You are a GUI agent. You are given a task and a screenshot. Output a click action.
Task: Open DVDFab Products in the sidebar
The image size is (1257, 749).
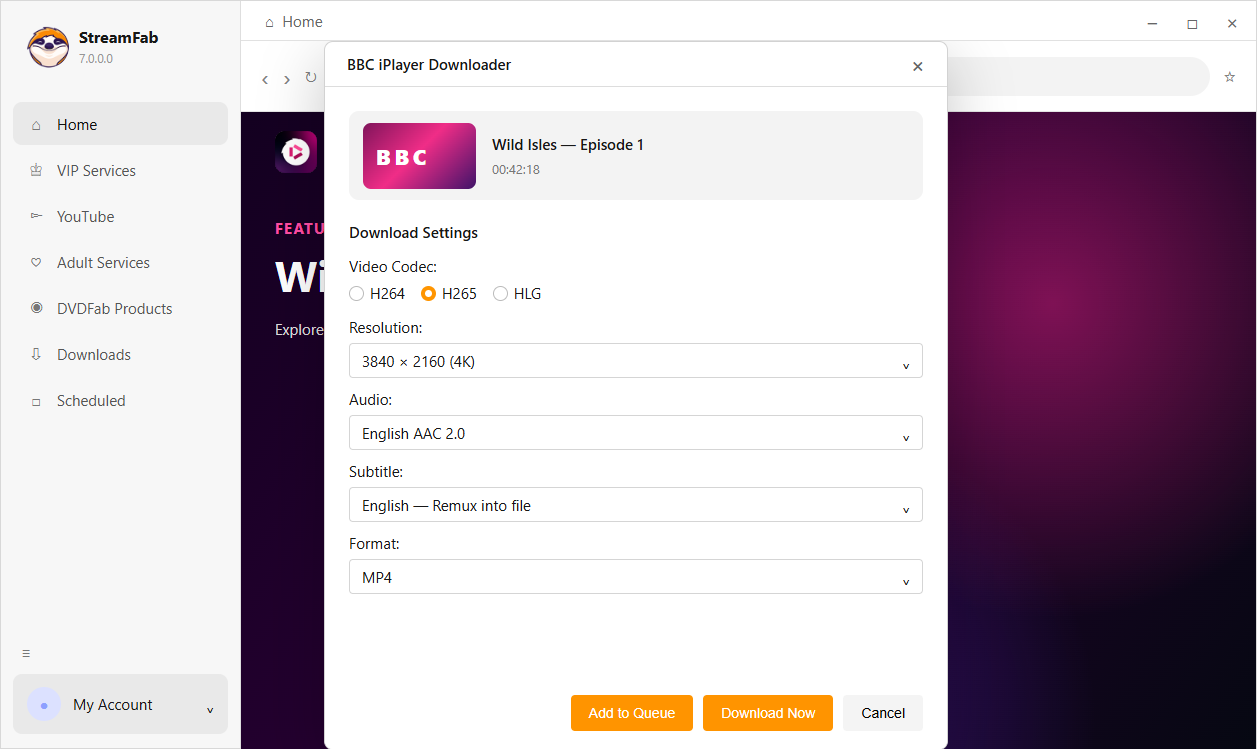[120, 309]
